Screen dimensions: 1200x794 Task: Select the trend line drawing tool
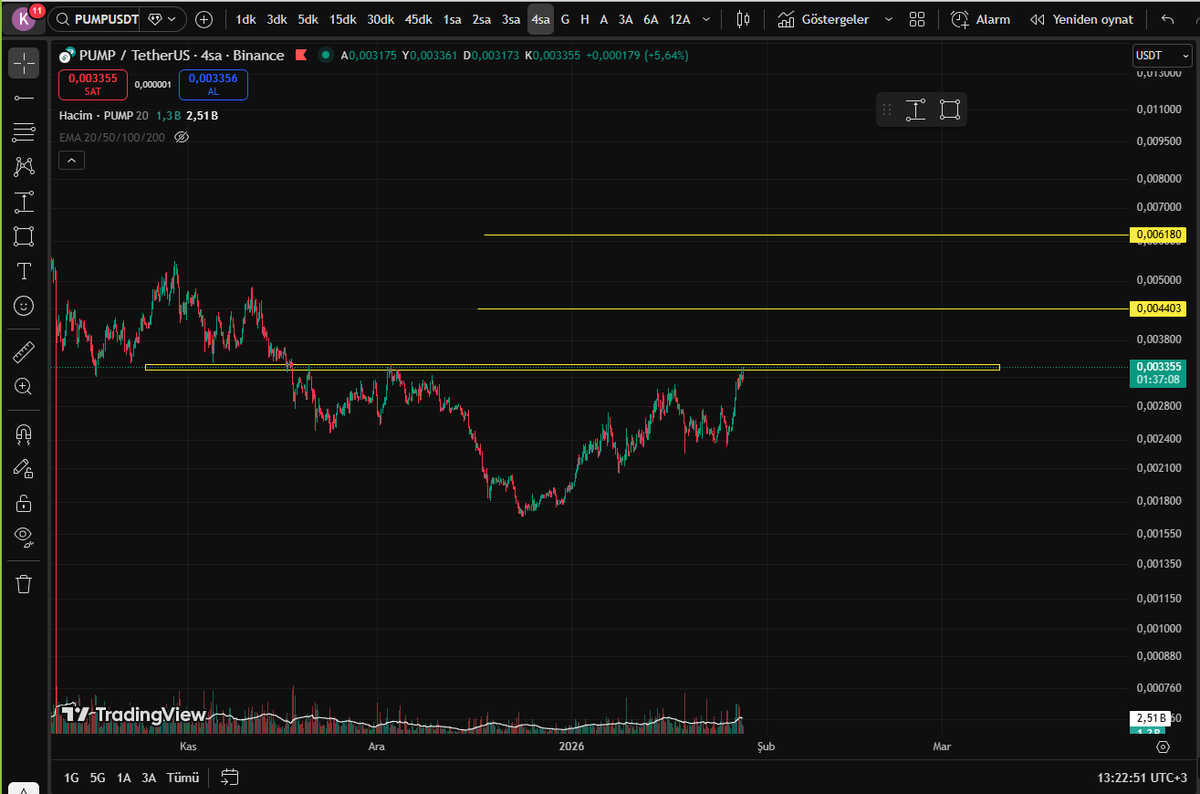pyautogui.click(x=24, y=97)
